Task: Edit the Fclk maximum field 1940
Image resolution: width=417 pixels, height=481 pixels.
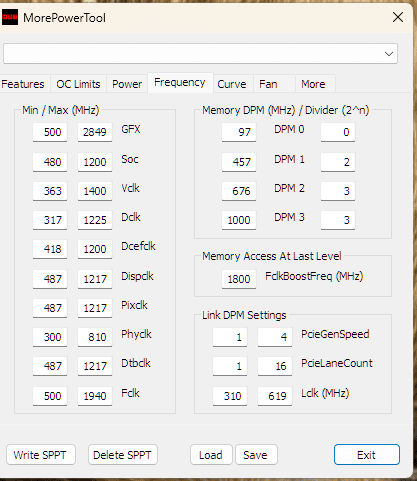Action: coord(95,396)
